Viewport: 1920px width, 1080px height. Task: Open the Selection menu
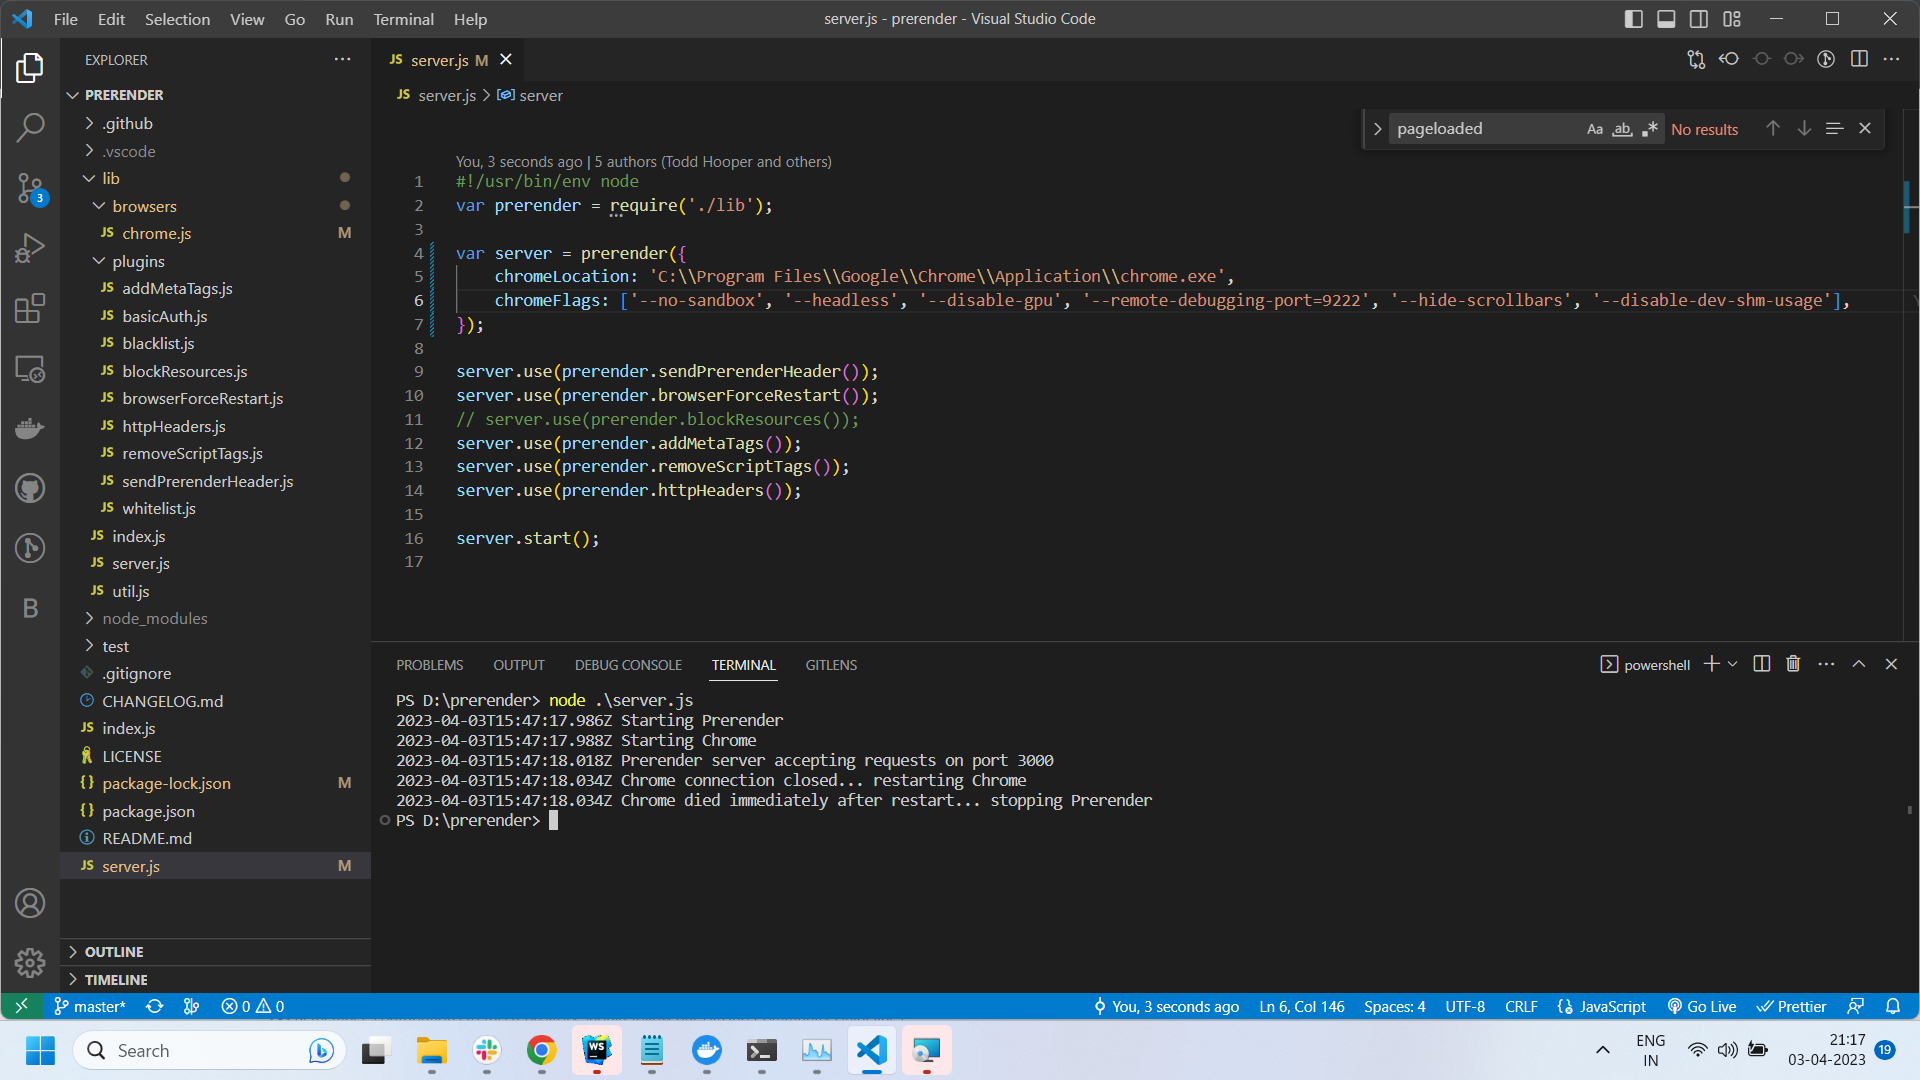pos(177,19)
